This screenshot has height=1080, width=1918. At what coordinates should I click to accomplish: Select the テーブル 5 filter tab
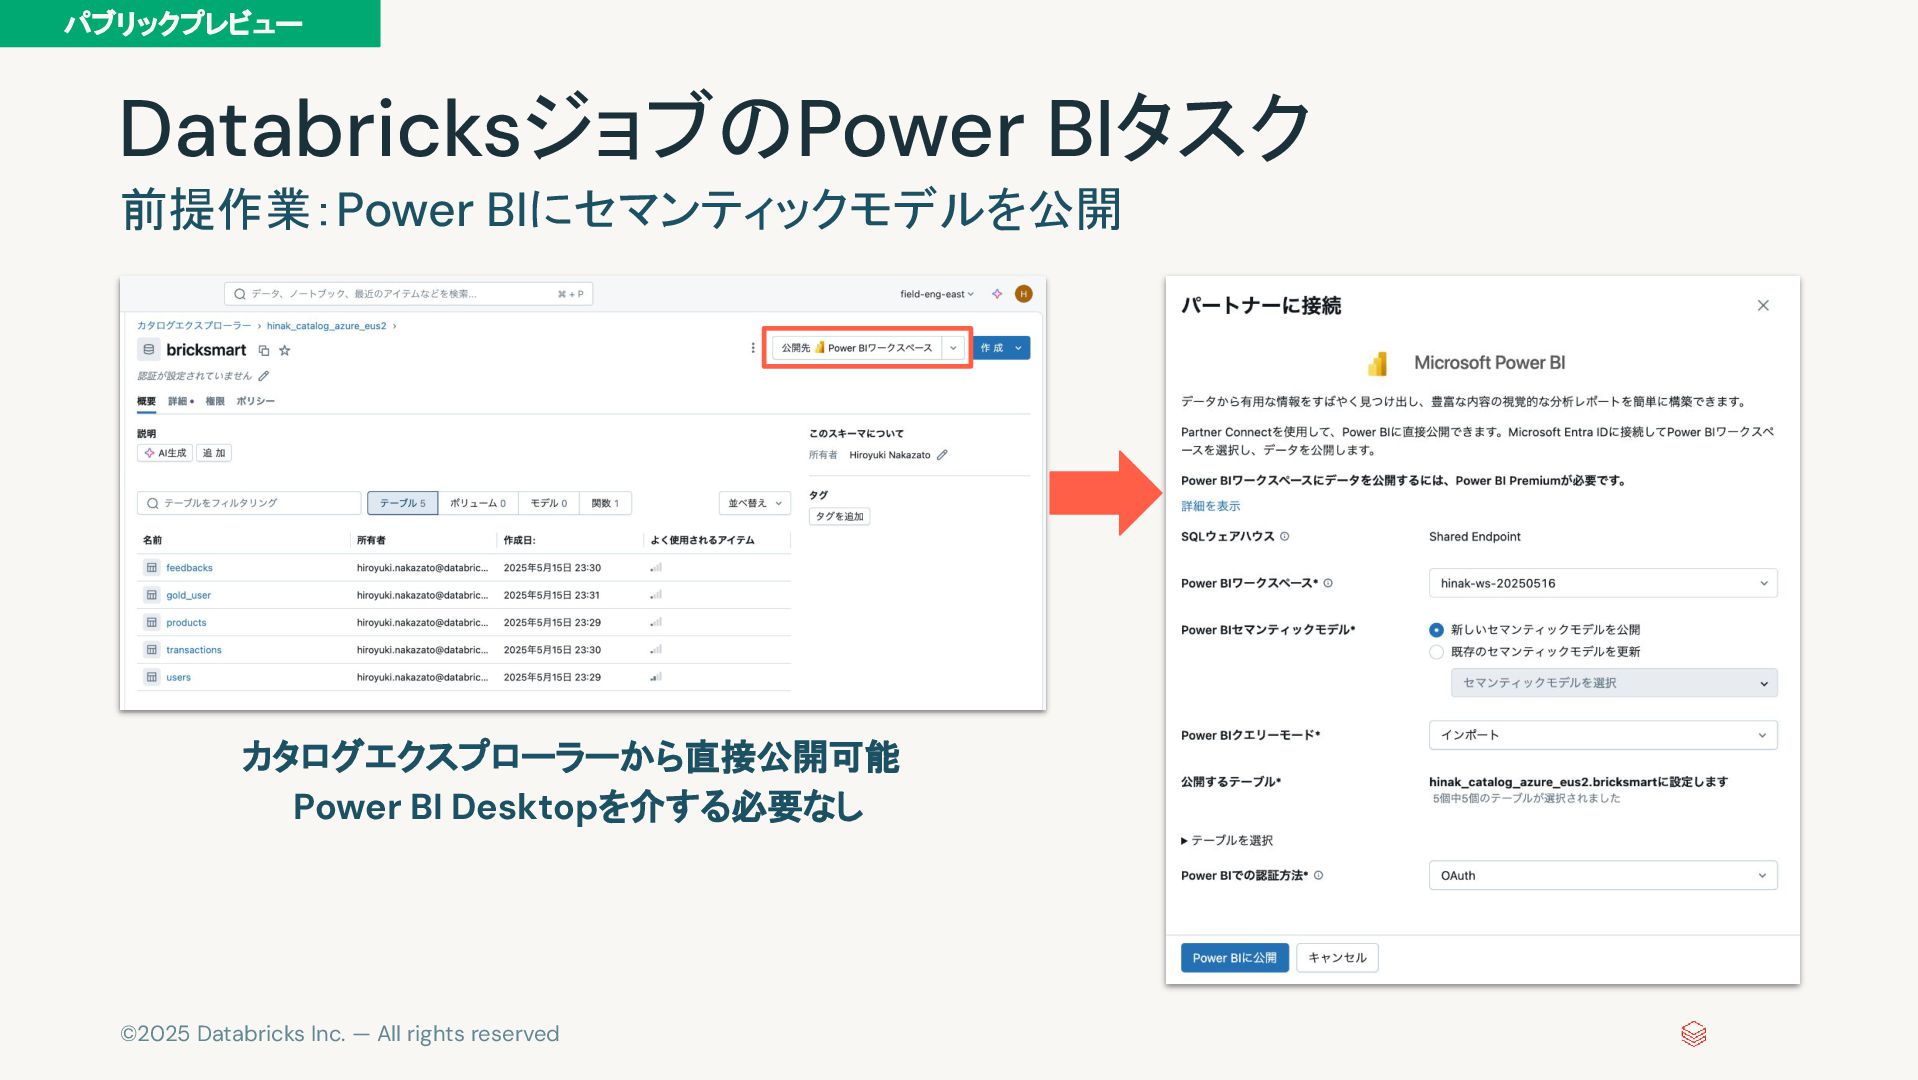pyautogui.click(x=402, y=503)
